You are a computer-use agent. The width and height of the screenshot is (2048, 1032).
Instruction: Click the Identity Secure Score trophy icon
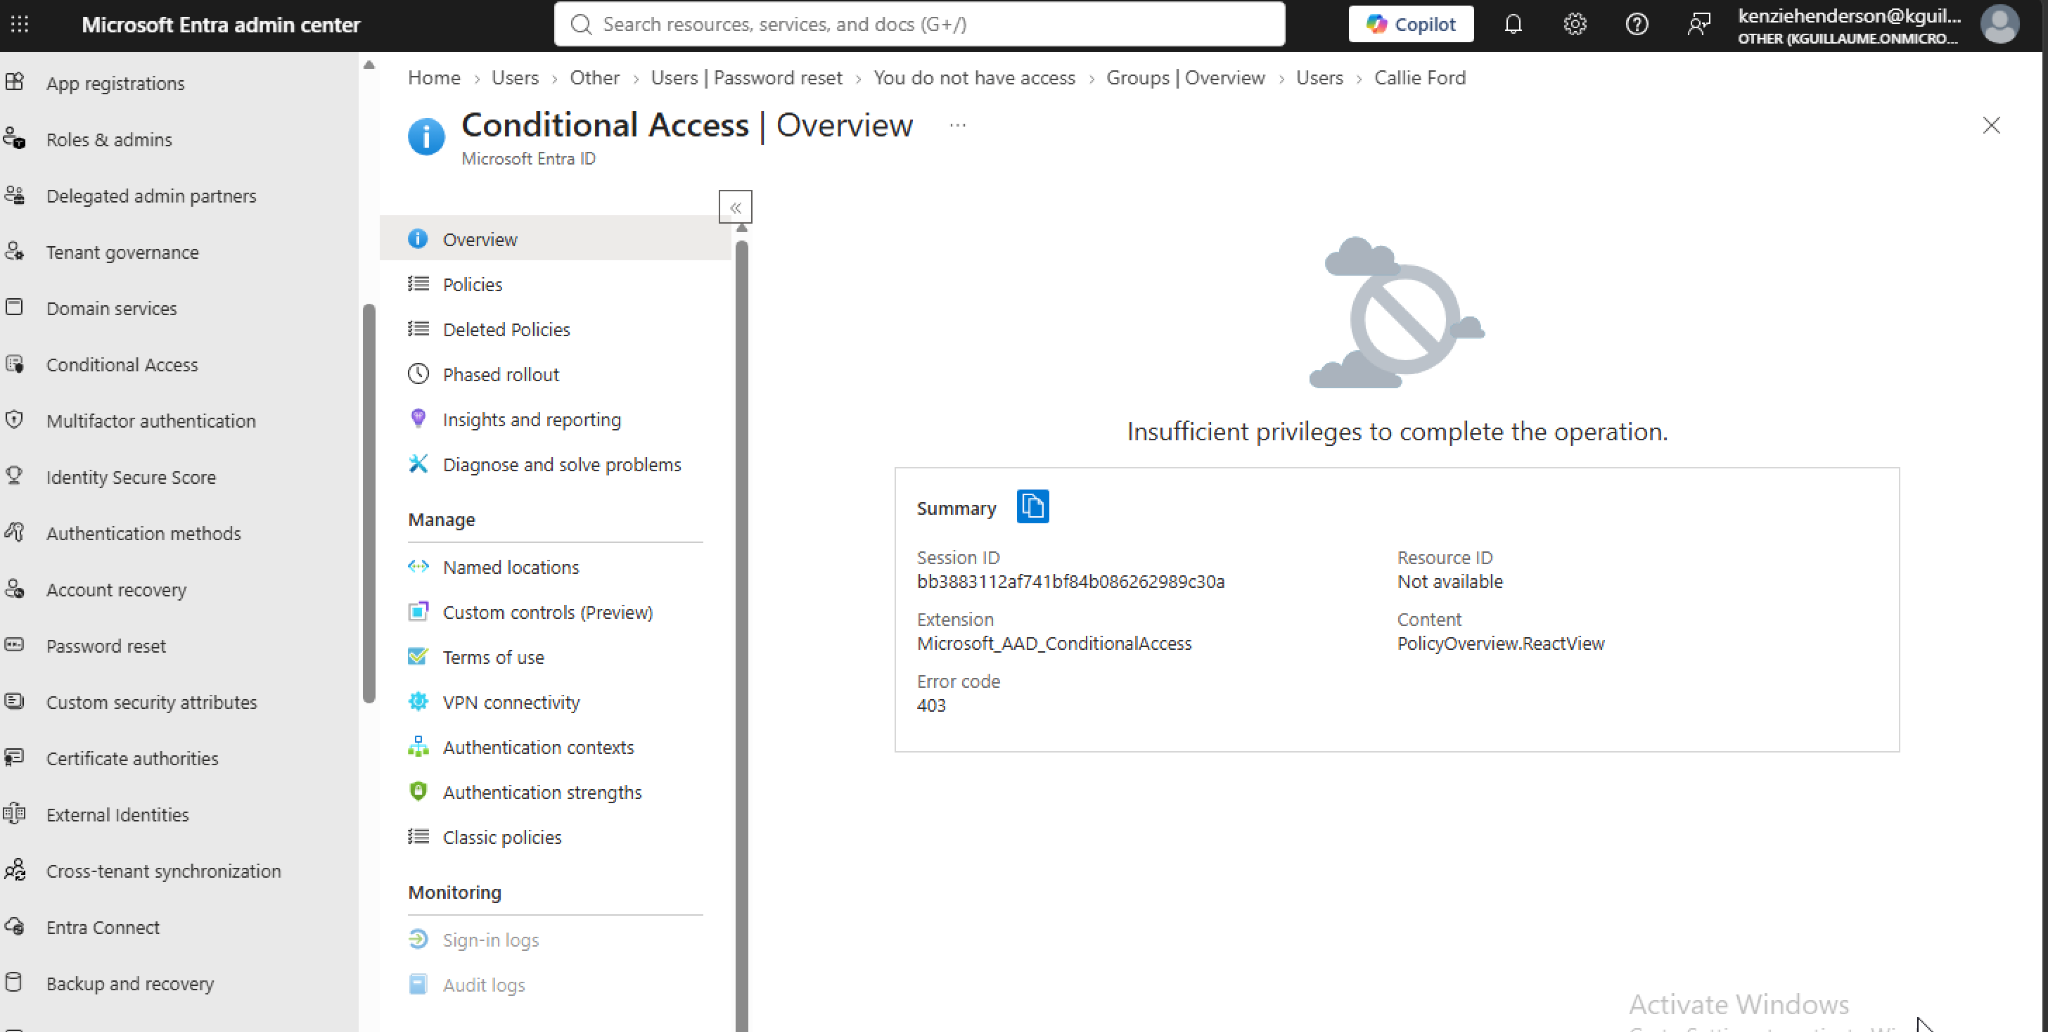tap(15, 476)
